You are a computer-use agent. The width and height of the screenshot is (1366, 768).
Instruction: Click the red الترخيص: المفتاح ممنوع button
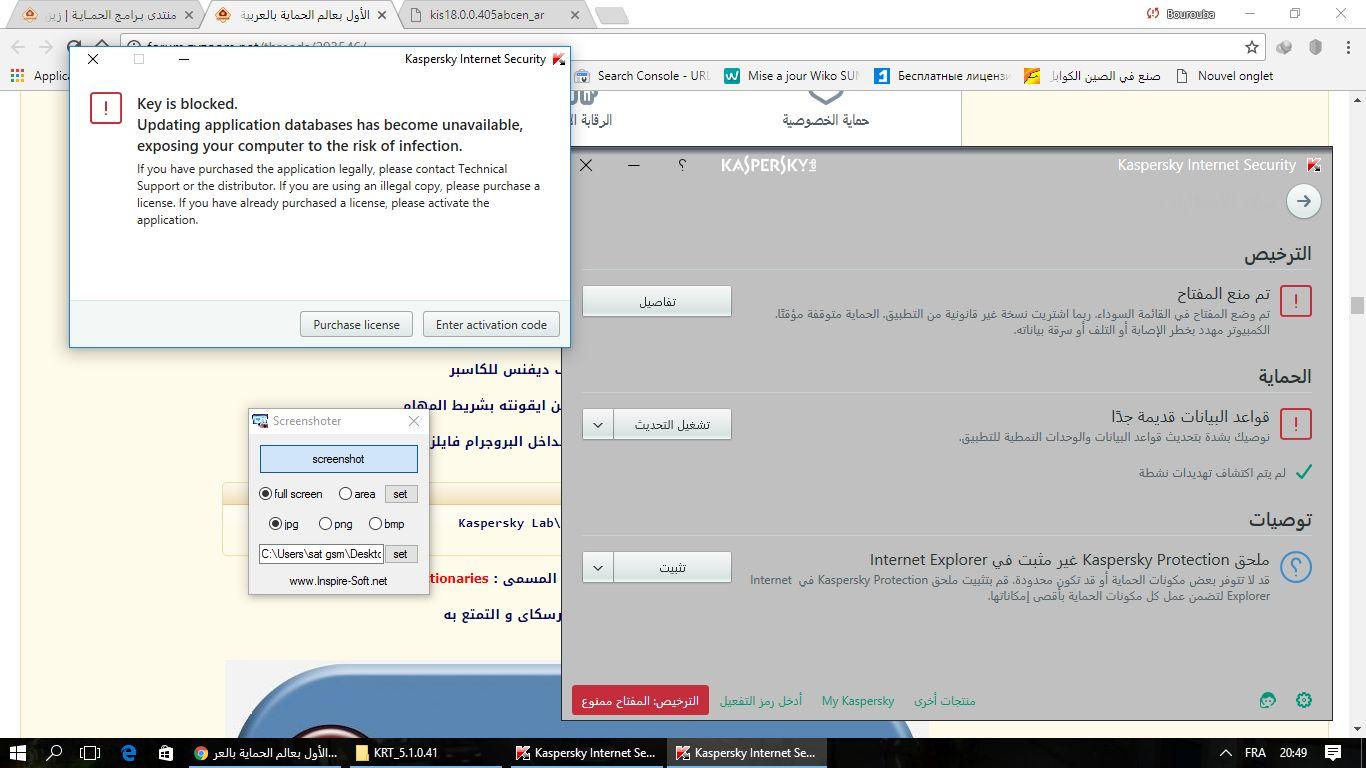[640, 700]
